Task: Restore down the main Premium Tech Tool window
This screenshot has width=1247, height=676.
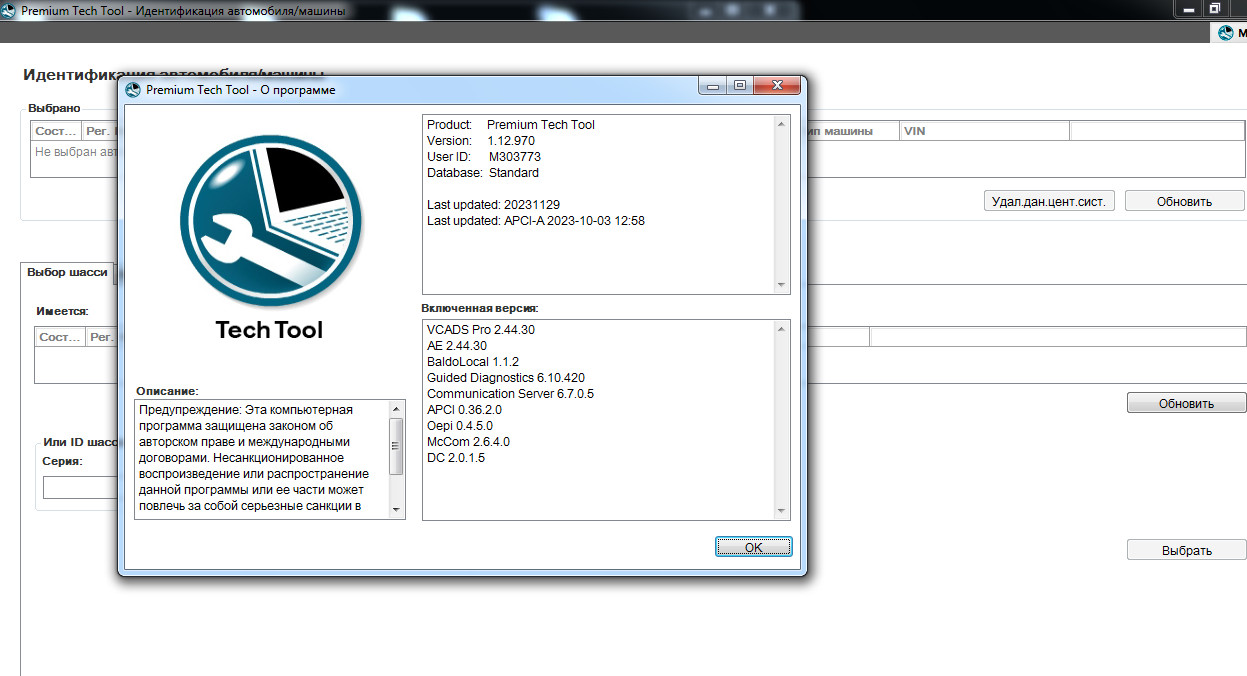Action: point(1215,8)
